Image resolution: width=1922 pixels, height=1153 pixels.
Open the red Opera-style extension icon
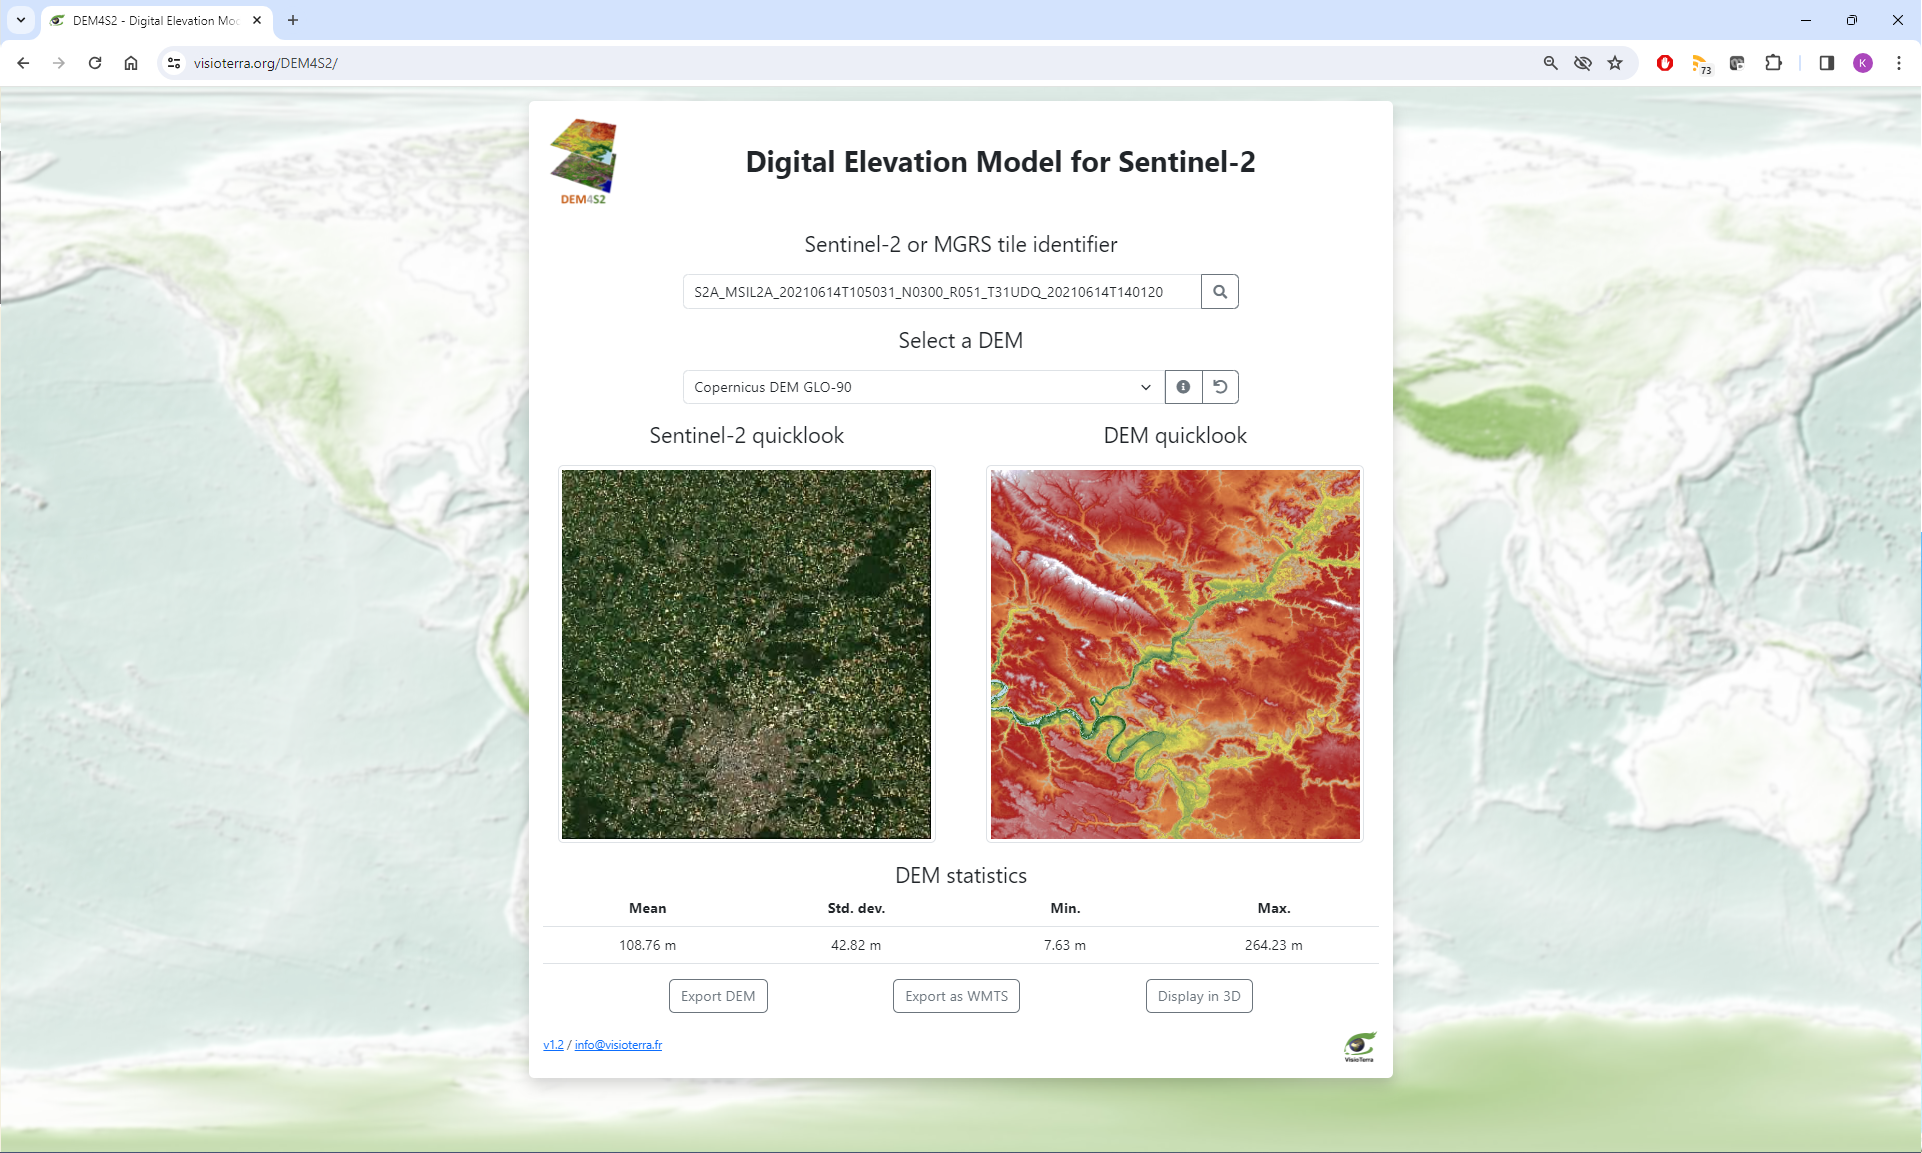pyautogui.click(x=1665, y=63)
